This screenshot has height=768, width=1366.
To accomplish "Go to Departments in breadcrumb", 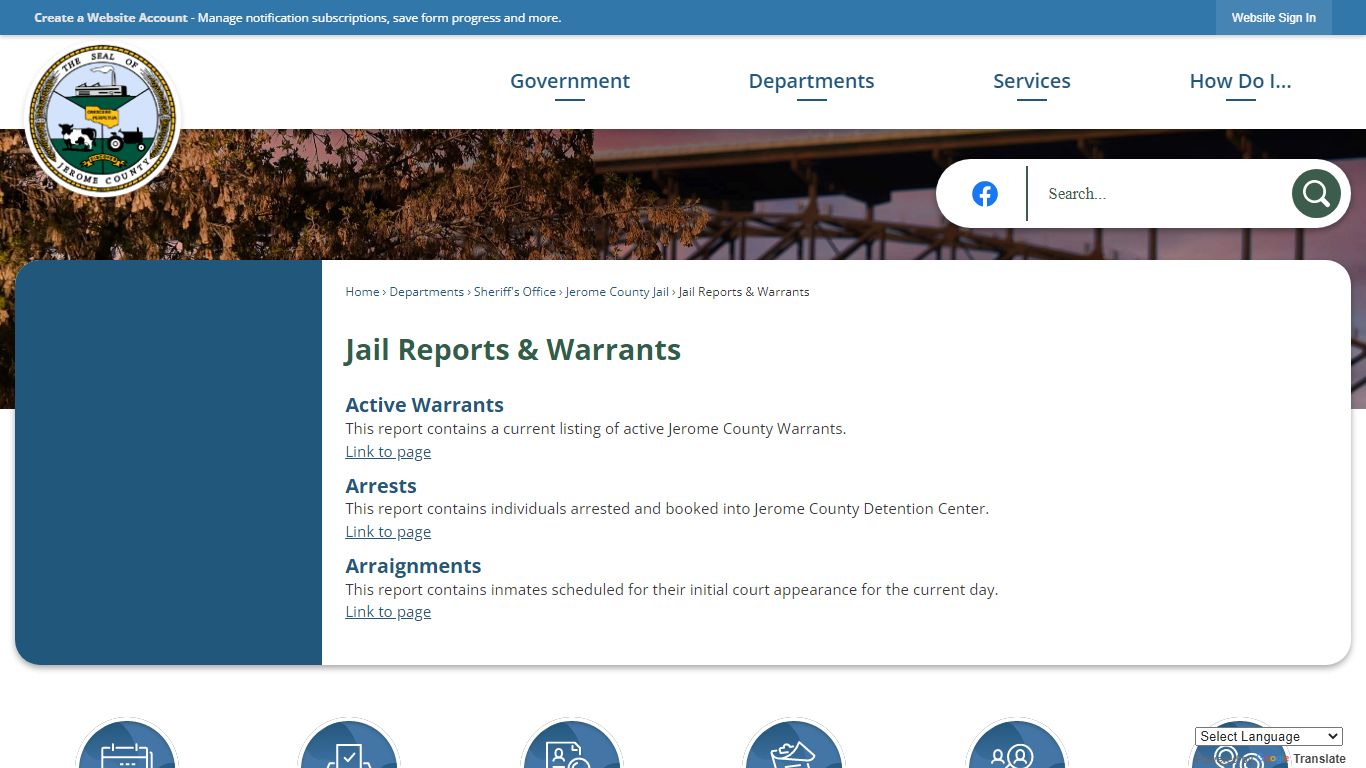I will (427, 292).
